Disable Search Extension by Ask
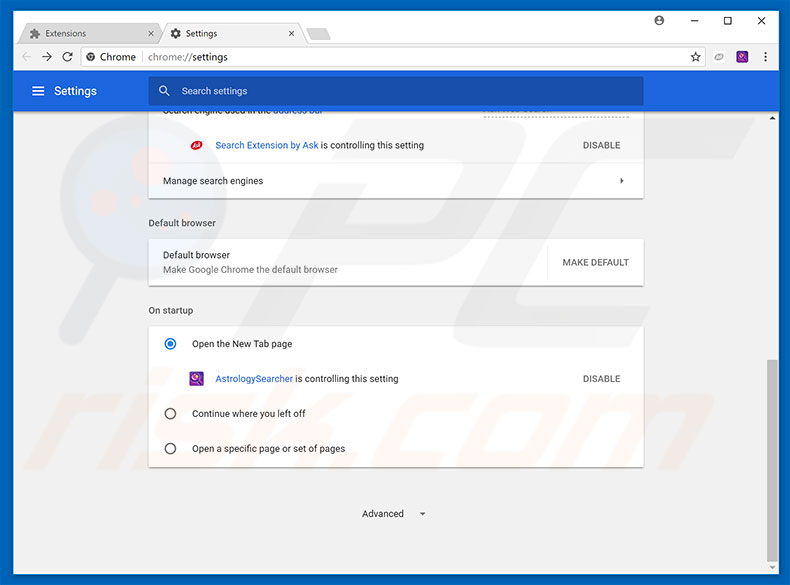 602,145
